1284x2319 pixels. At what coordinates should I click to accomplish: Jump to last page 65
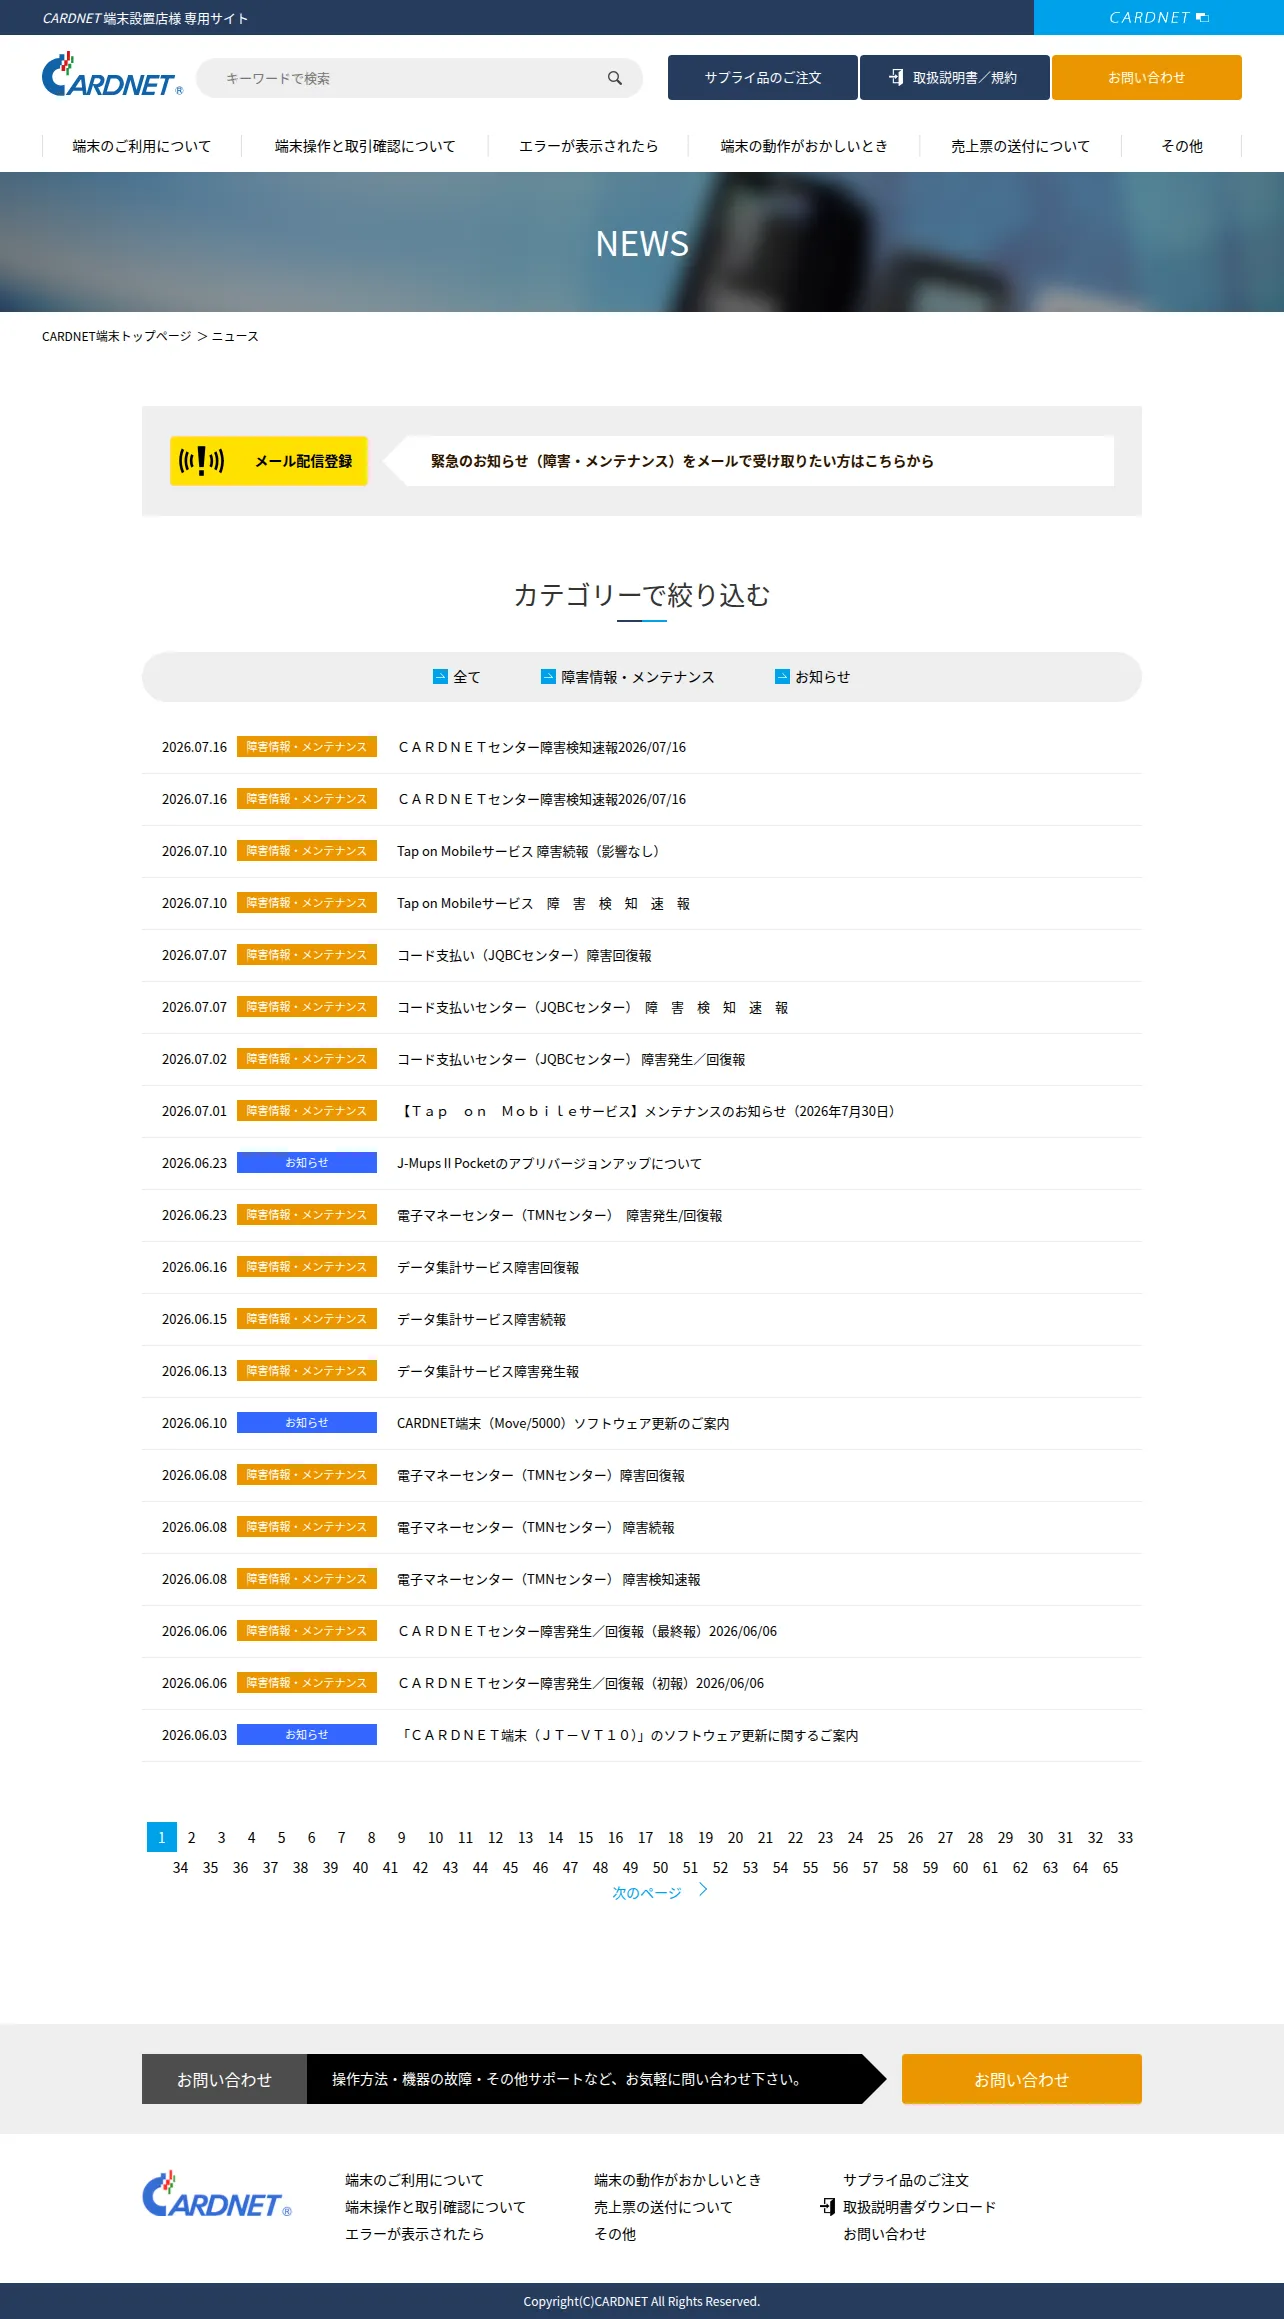click(x=1111, y=1867)
